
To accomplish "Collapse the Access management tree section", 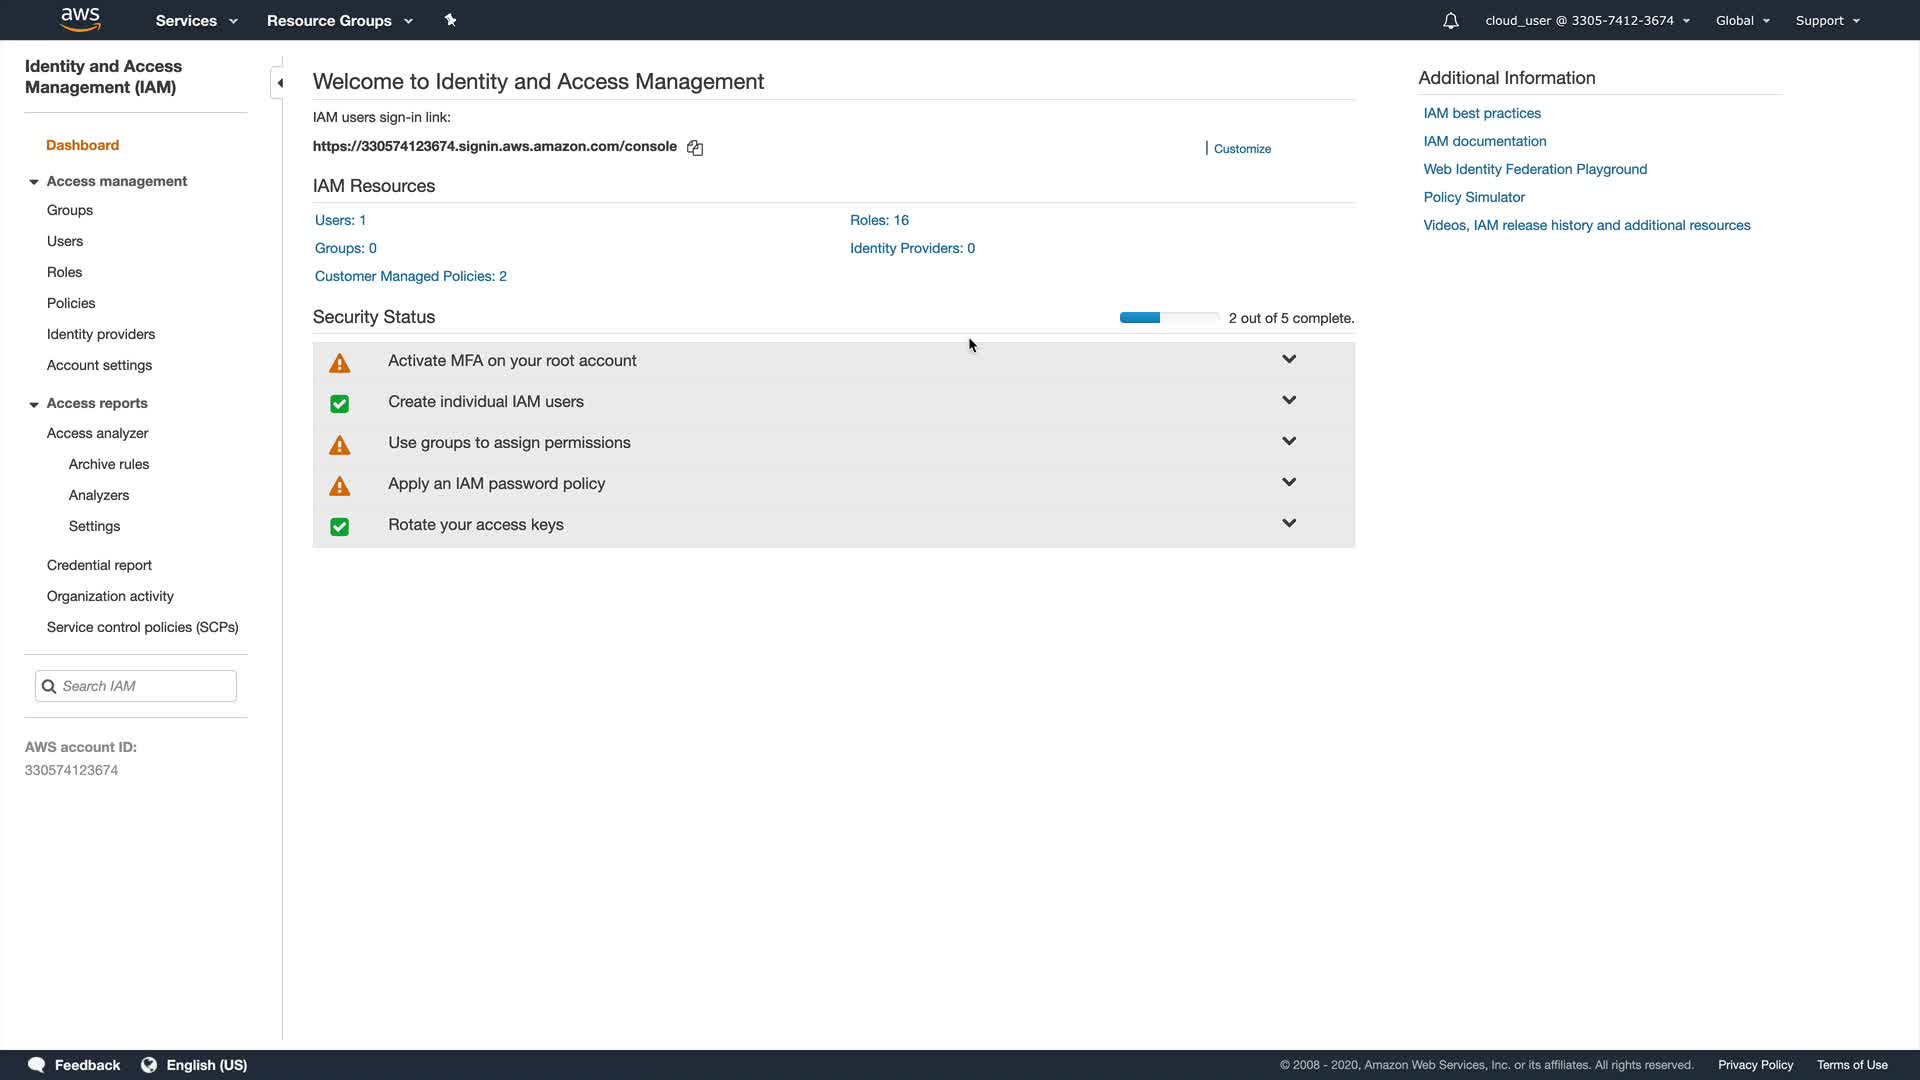I will point(34,182).
